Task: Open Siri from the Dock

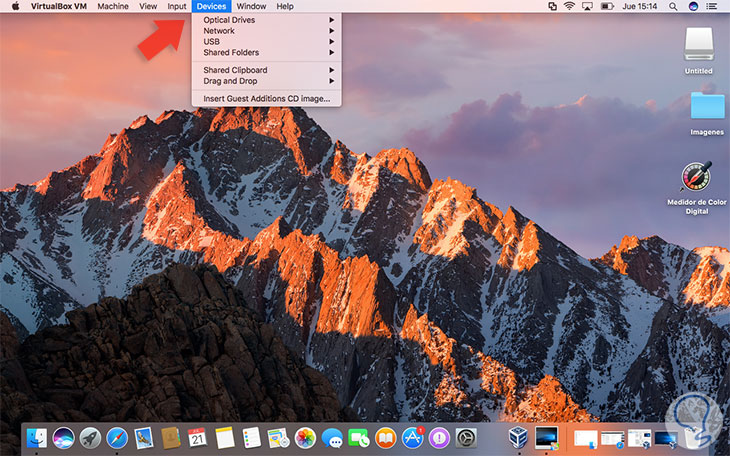Action: coord(63,438)
